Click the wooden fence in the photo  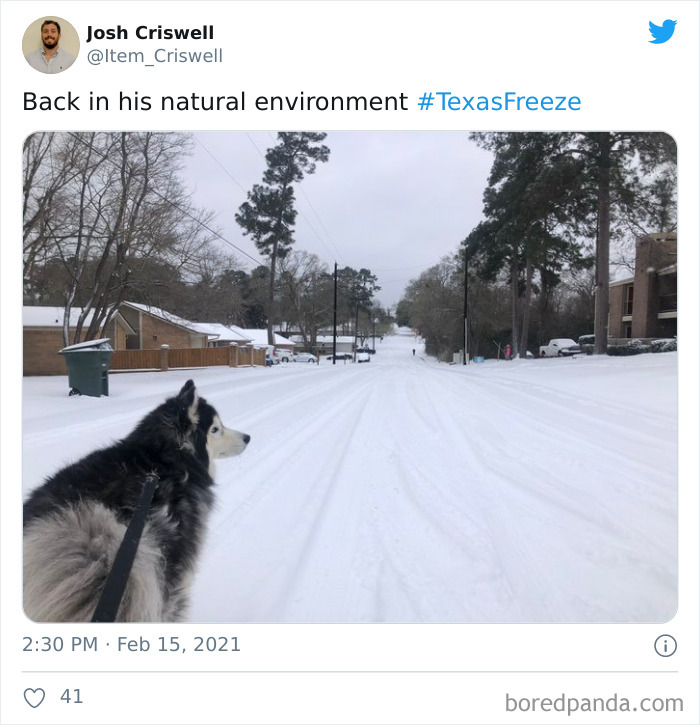tap(187, 358)
